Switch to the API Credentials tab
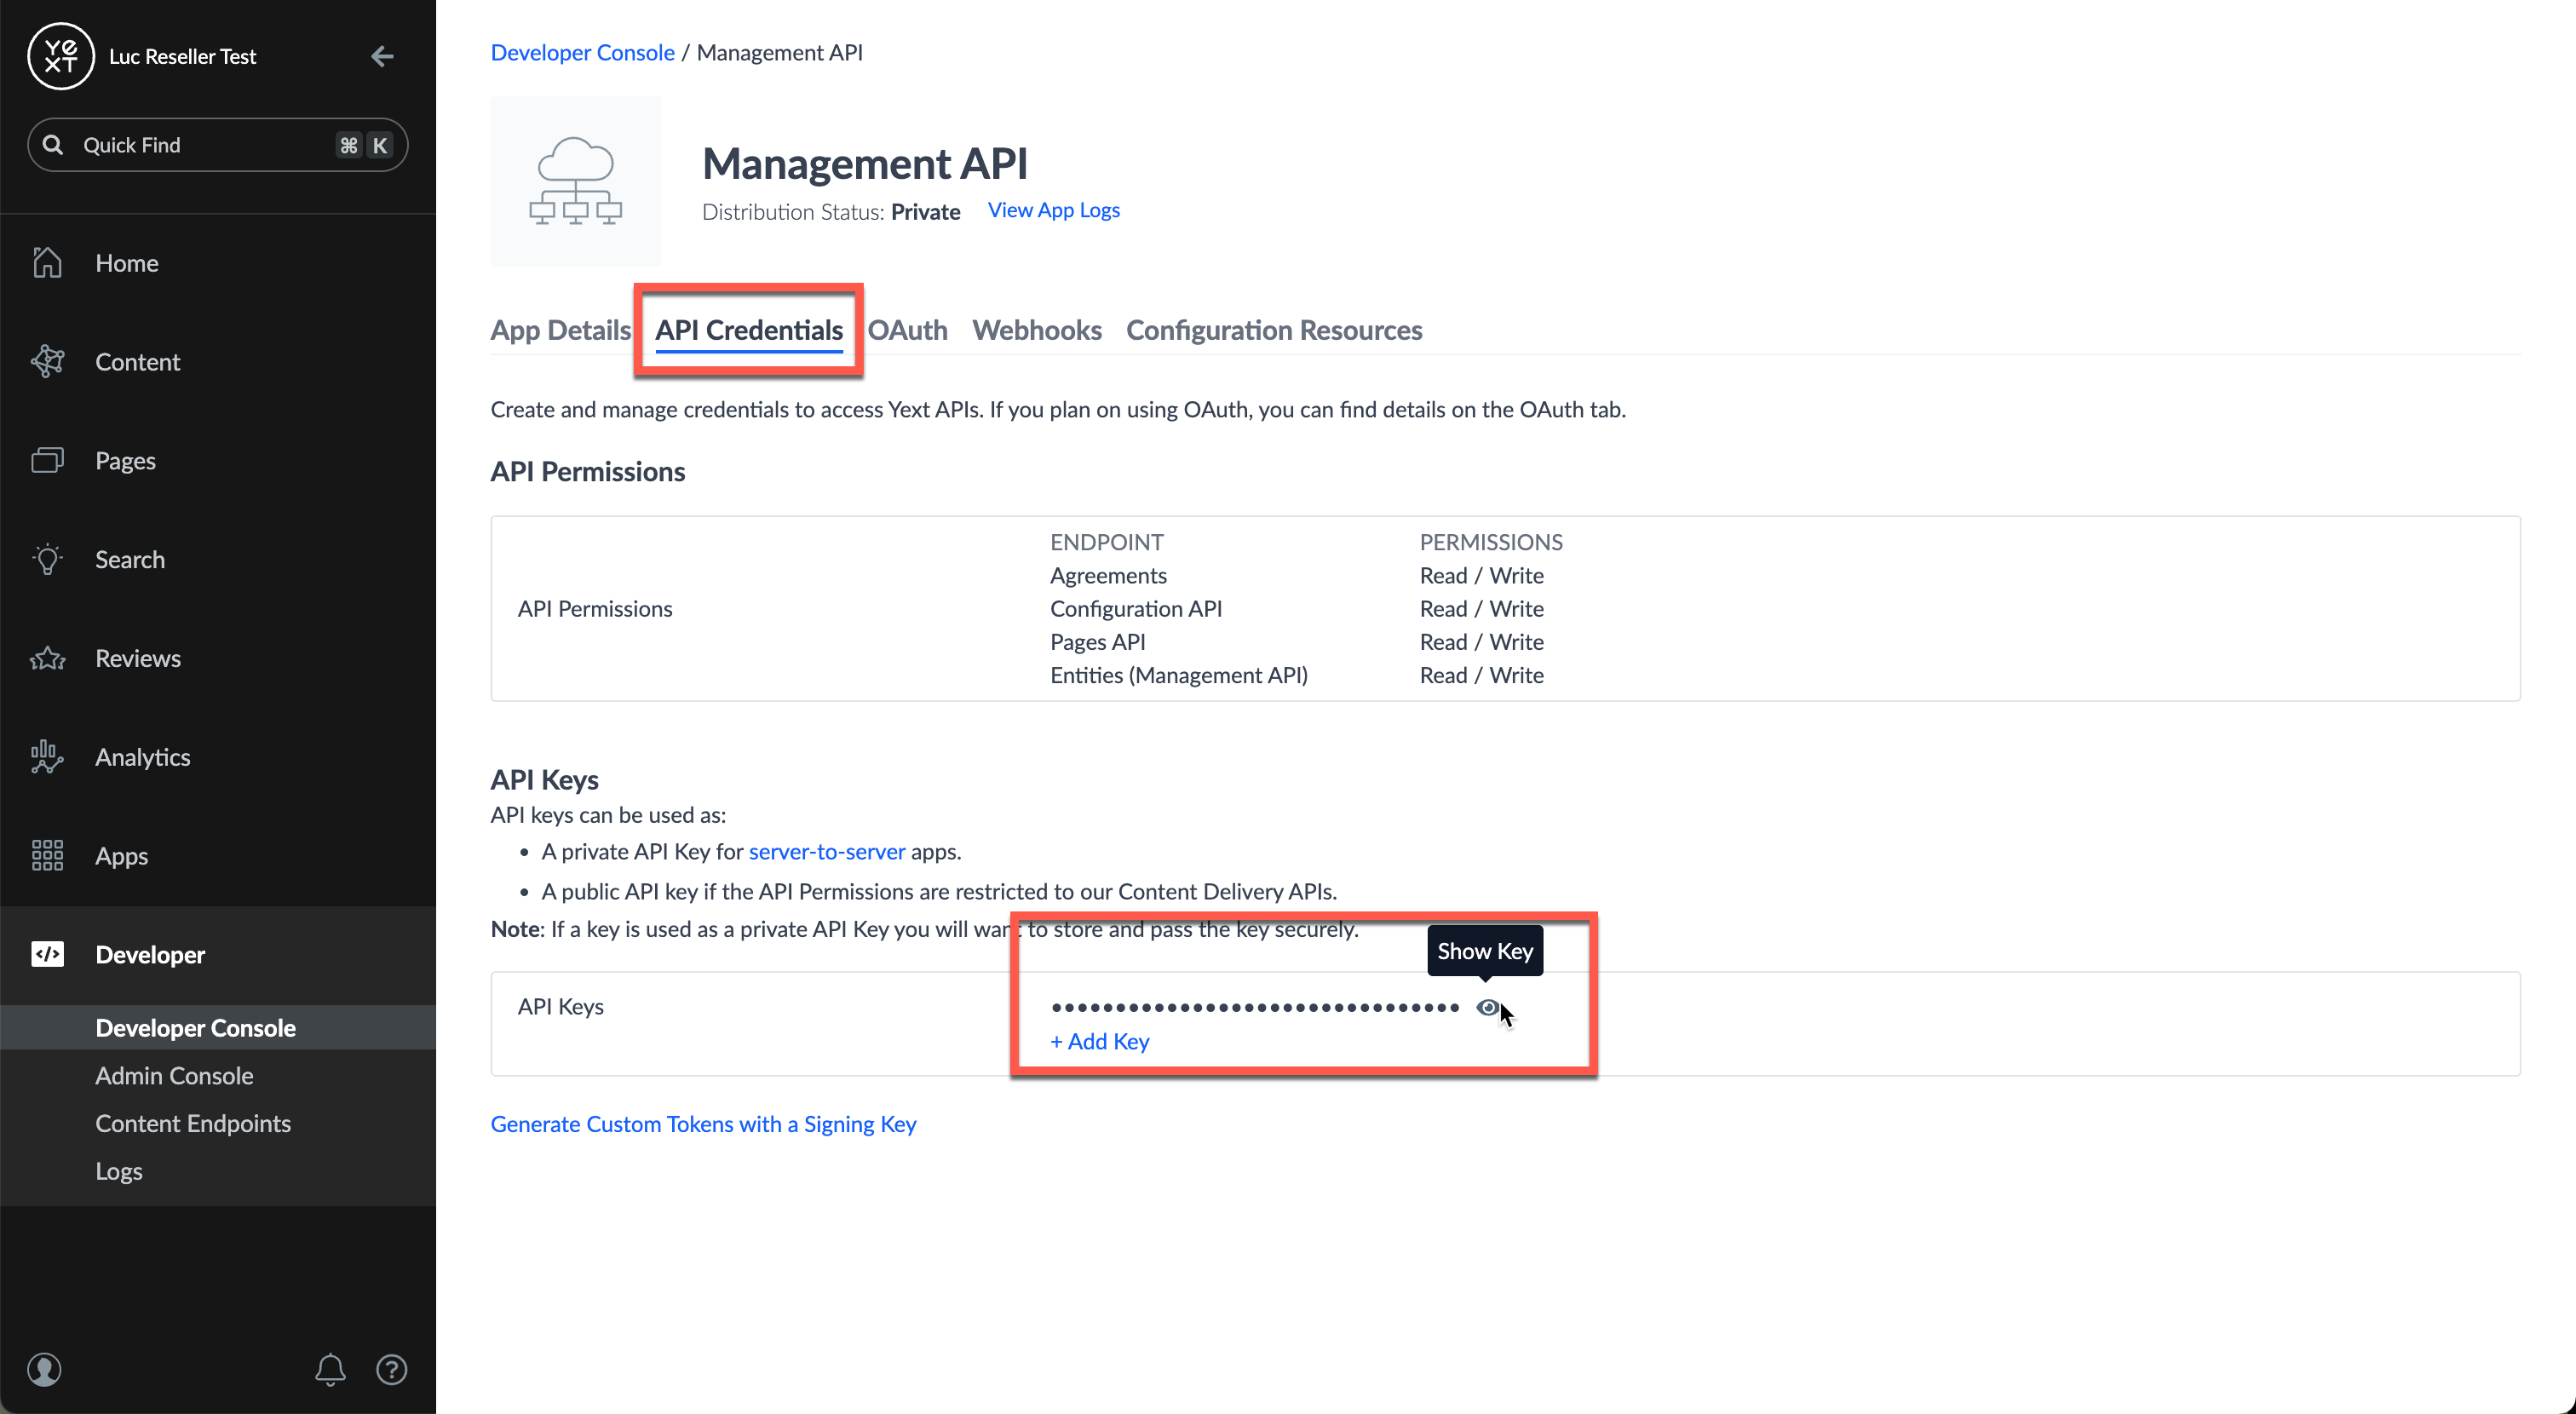 (749, 330)
